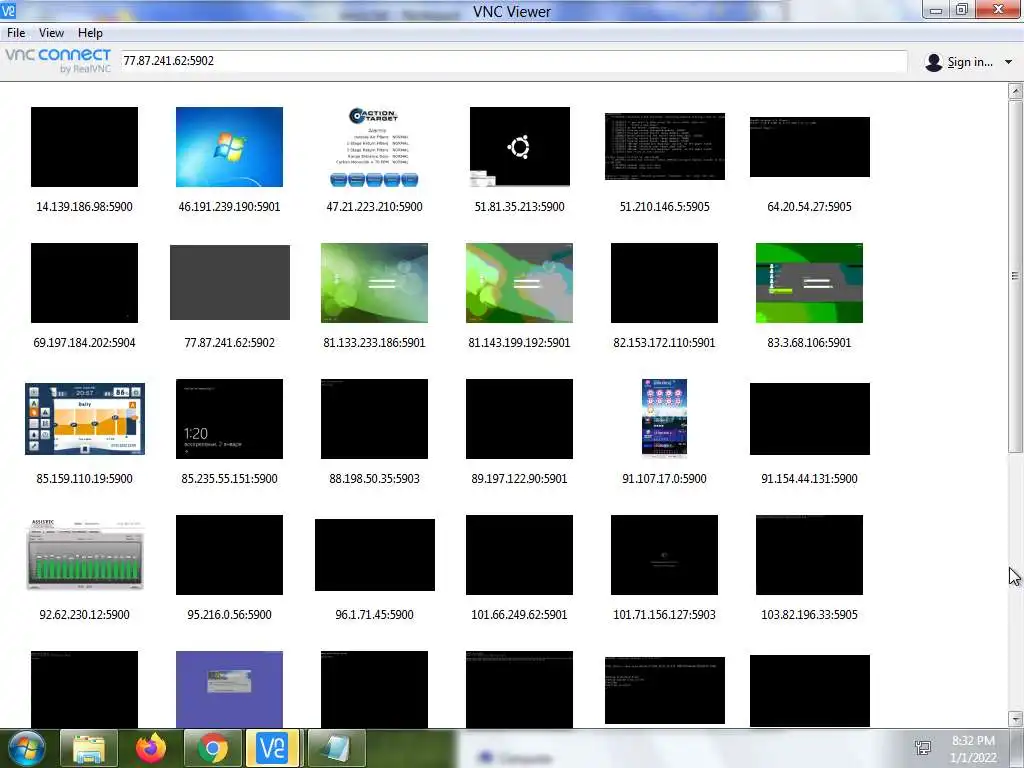Select connection thumbnail 14.139.186.98:5900
Viewport: 1024px width, 768px height.
(x=84, y=147)
